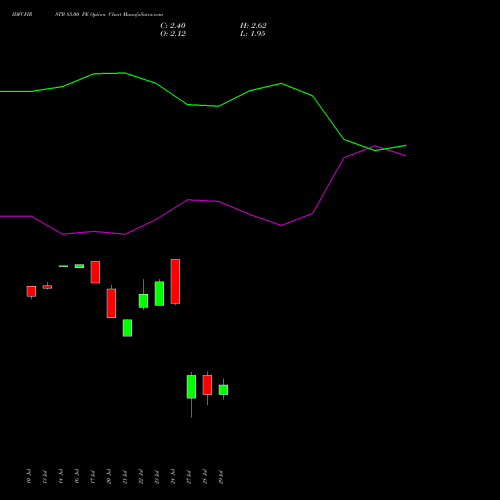
Task: Click the red candle above 17 Jul
Action: pos(95,272)
